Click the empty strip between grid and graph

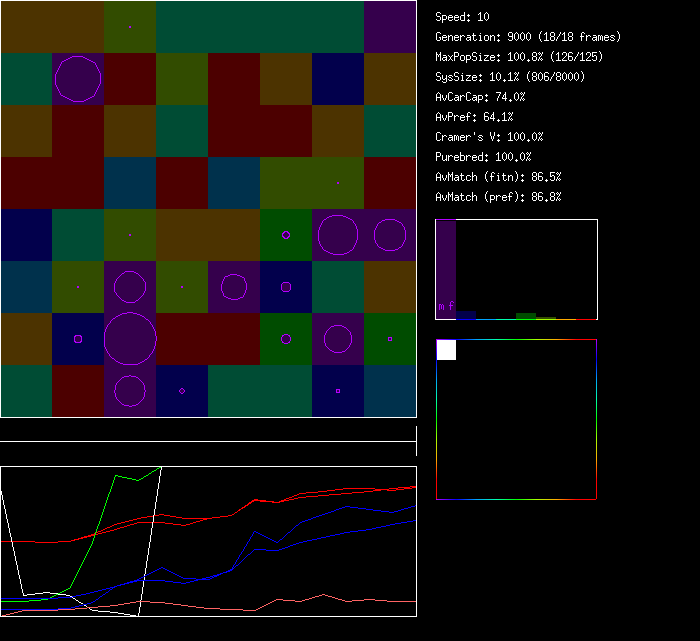pos(208,431)
